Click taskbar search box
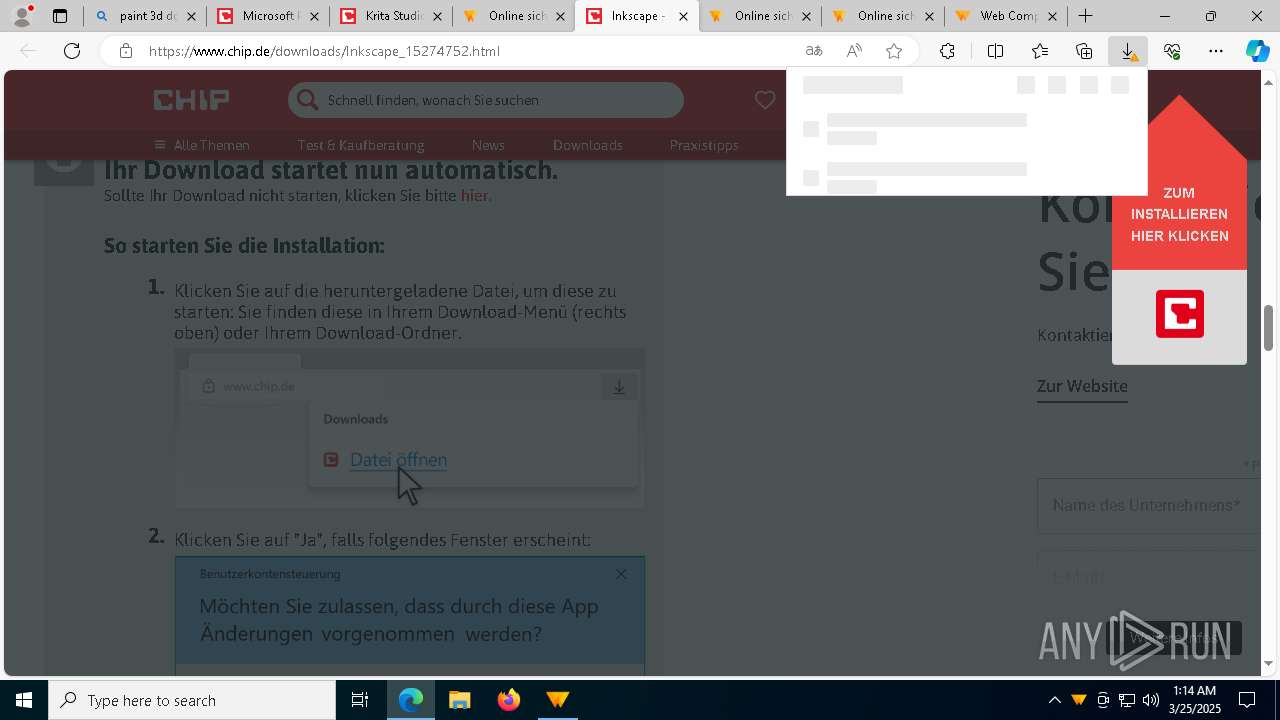Screen dimensions: 1280x720 click(x=192, y=700)
